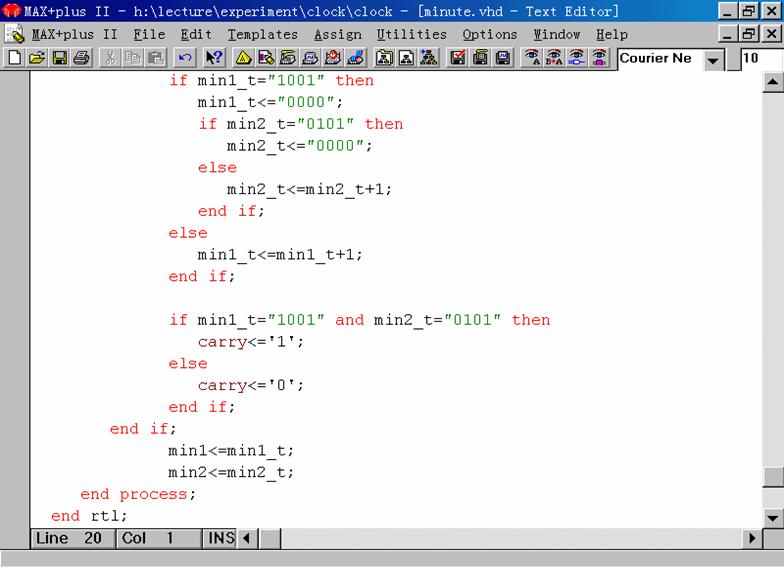The image size is (784, 568).
Task: Open the Utilities menu
Action: pos(412,34)
